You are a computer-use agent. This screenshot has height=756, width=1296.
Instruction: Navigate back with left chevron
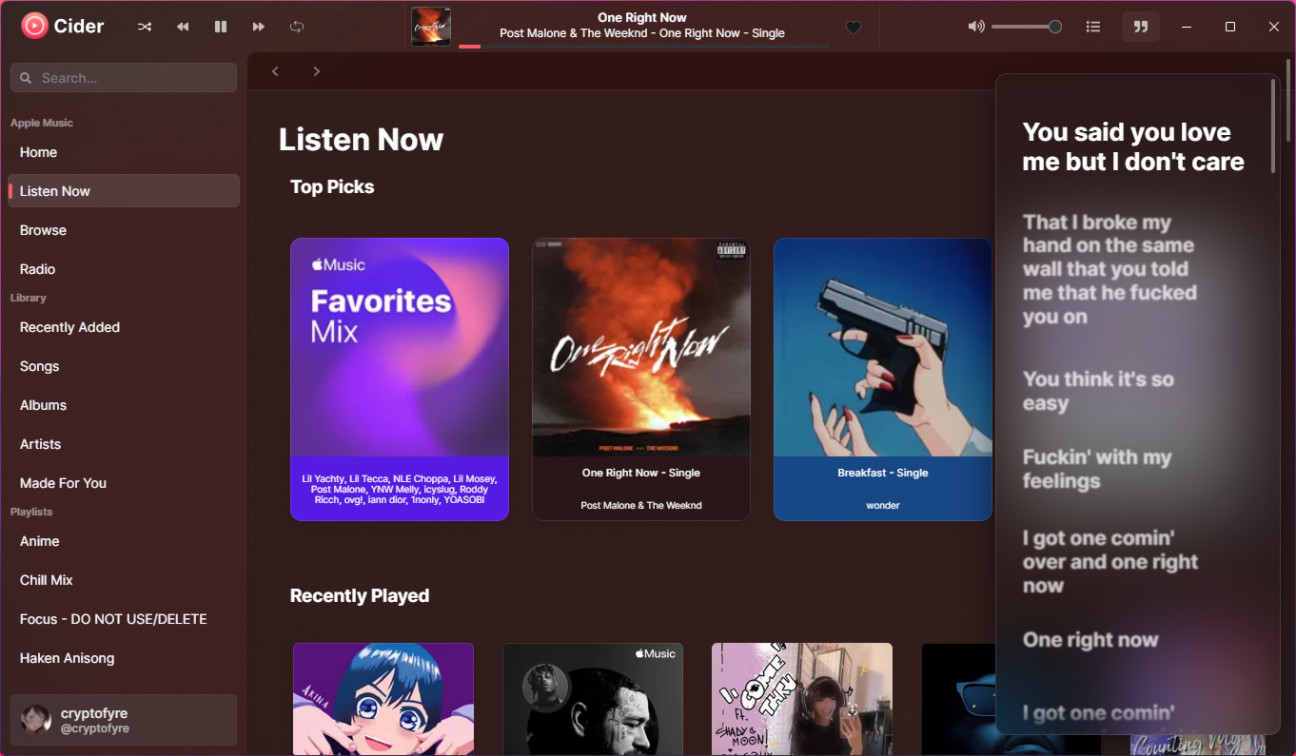pos(275,71)
